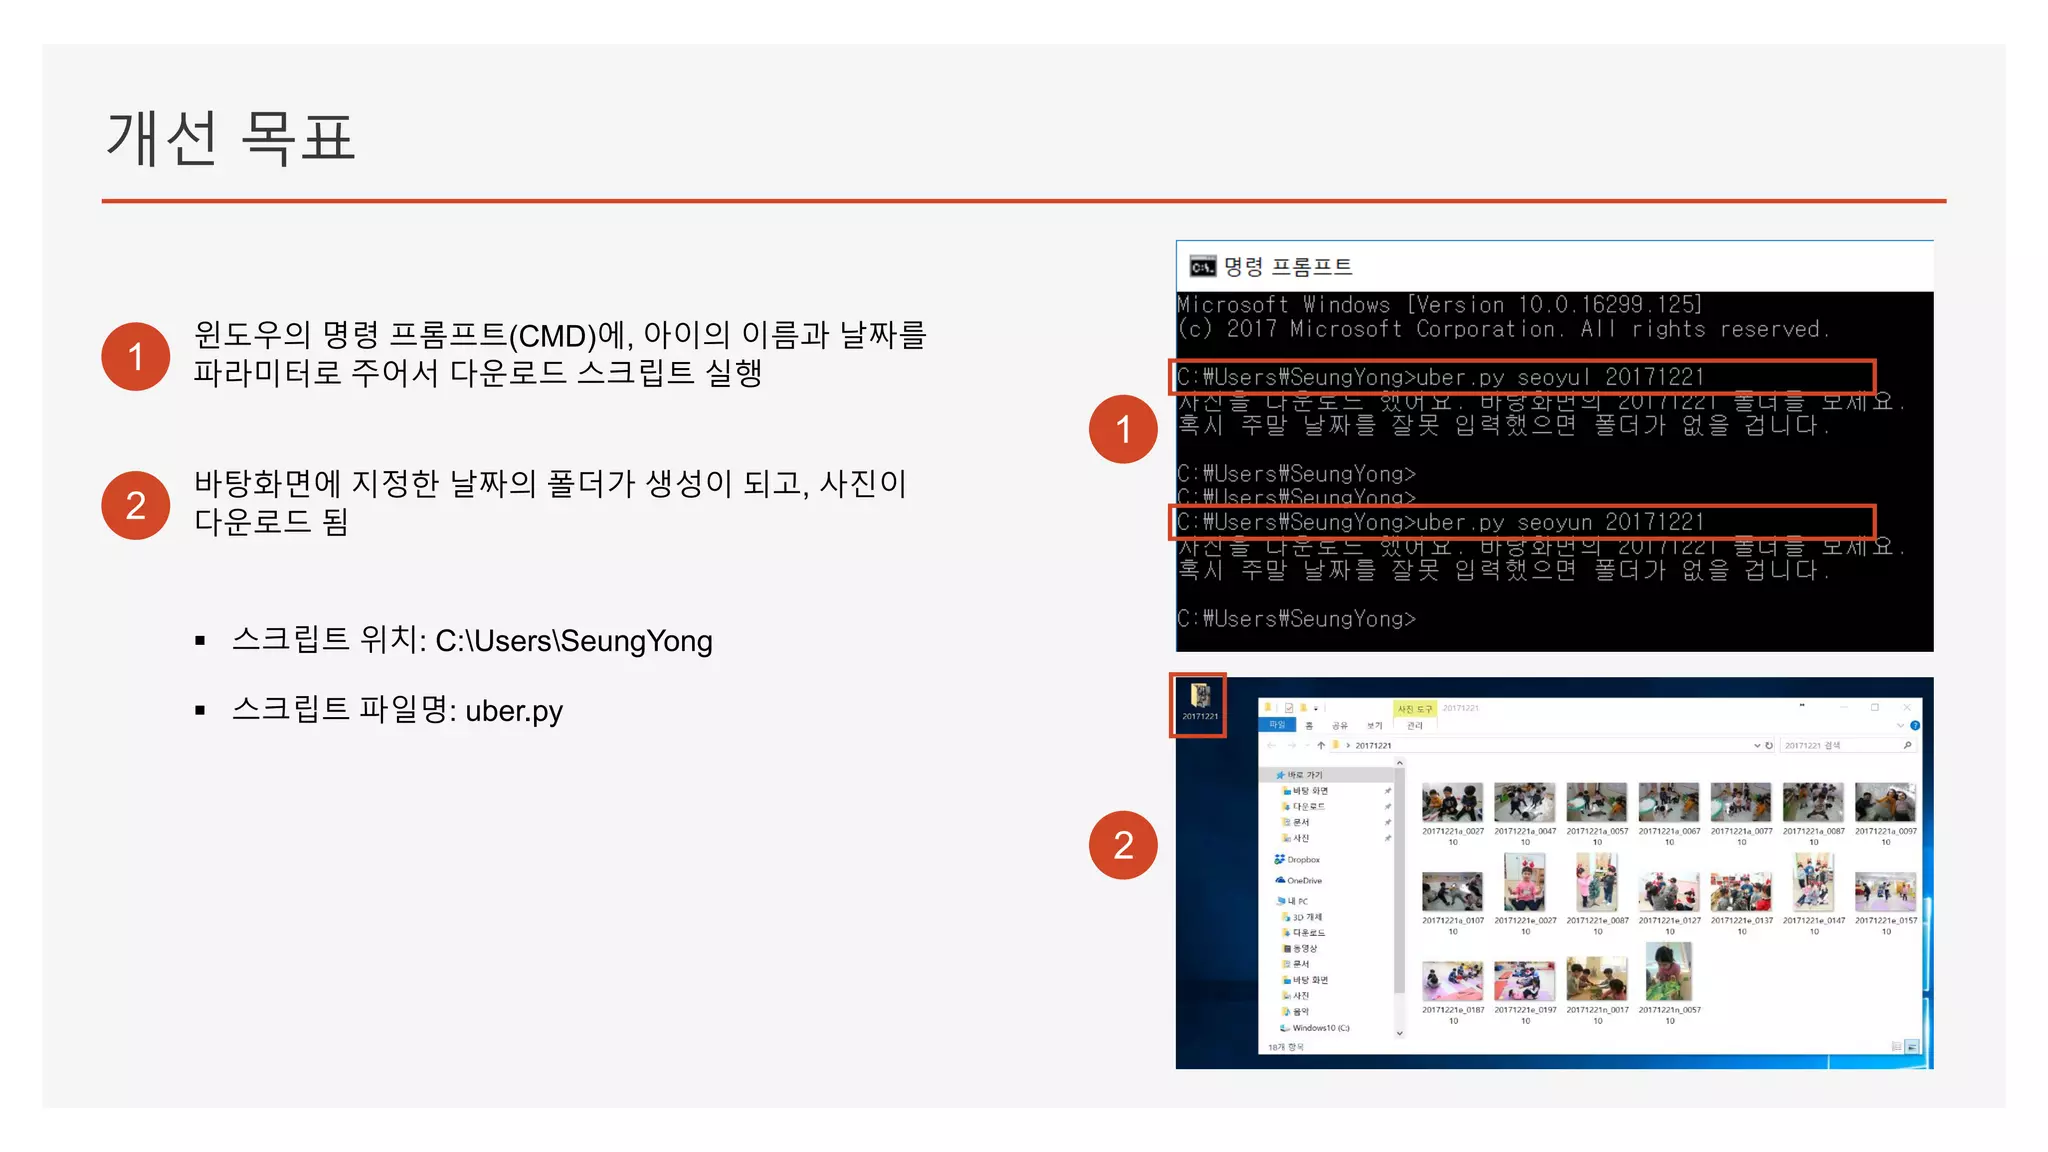
Task: Open OneDrive in the navigation pane
Action: click(1303, 881)
